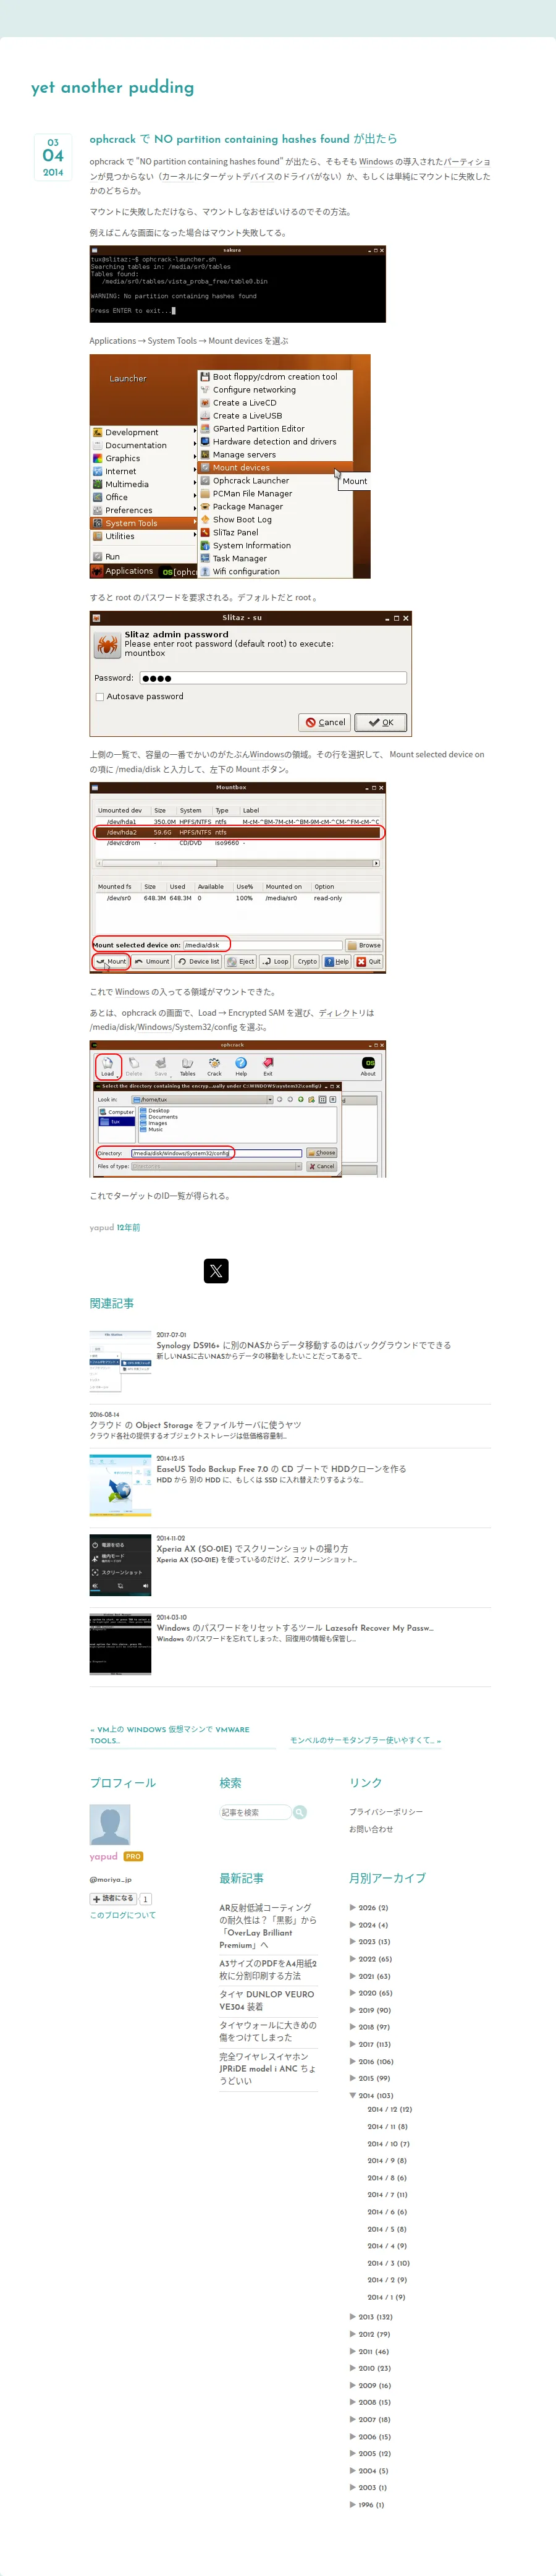Click the Synology DS916+ article thumbnail
The width and height of the screenshot is (556, 2576).
121,1361
